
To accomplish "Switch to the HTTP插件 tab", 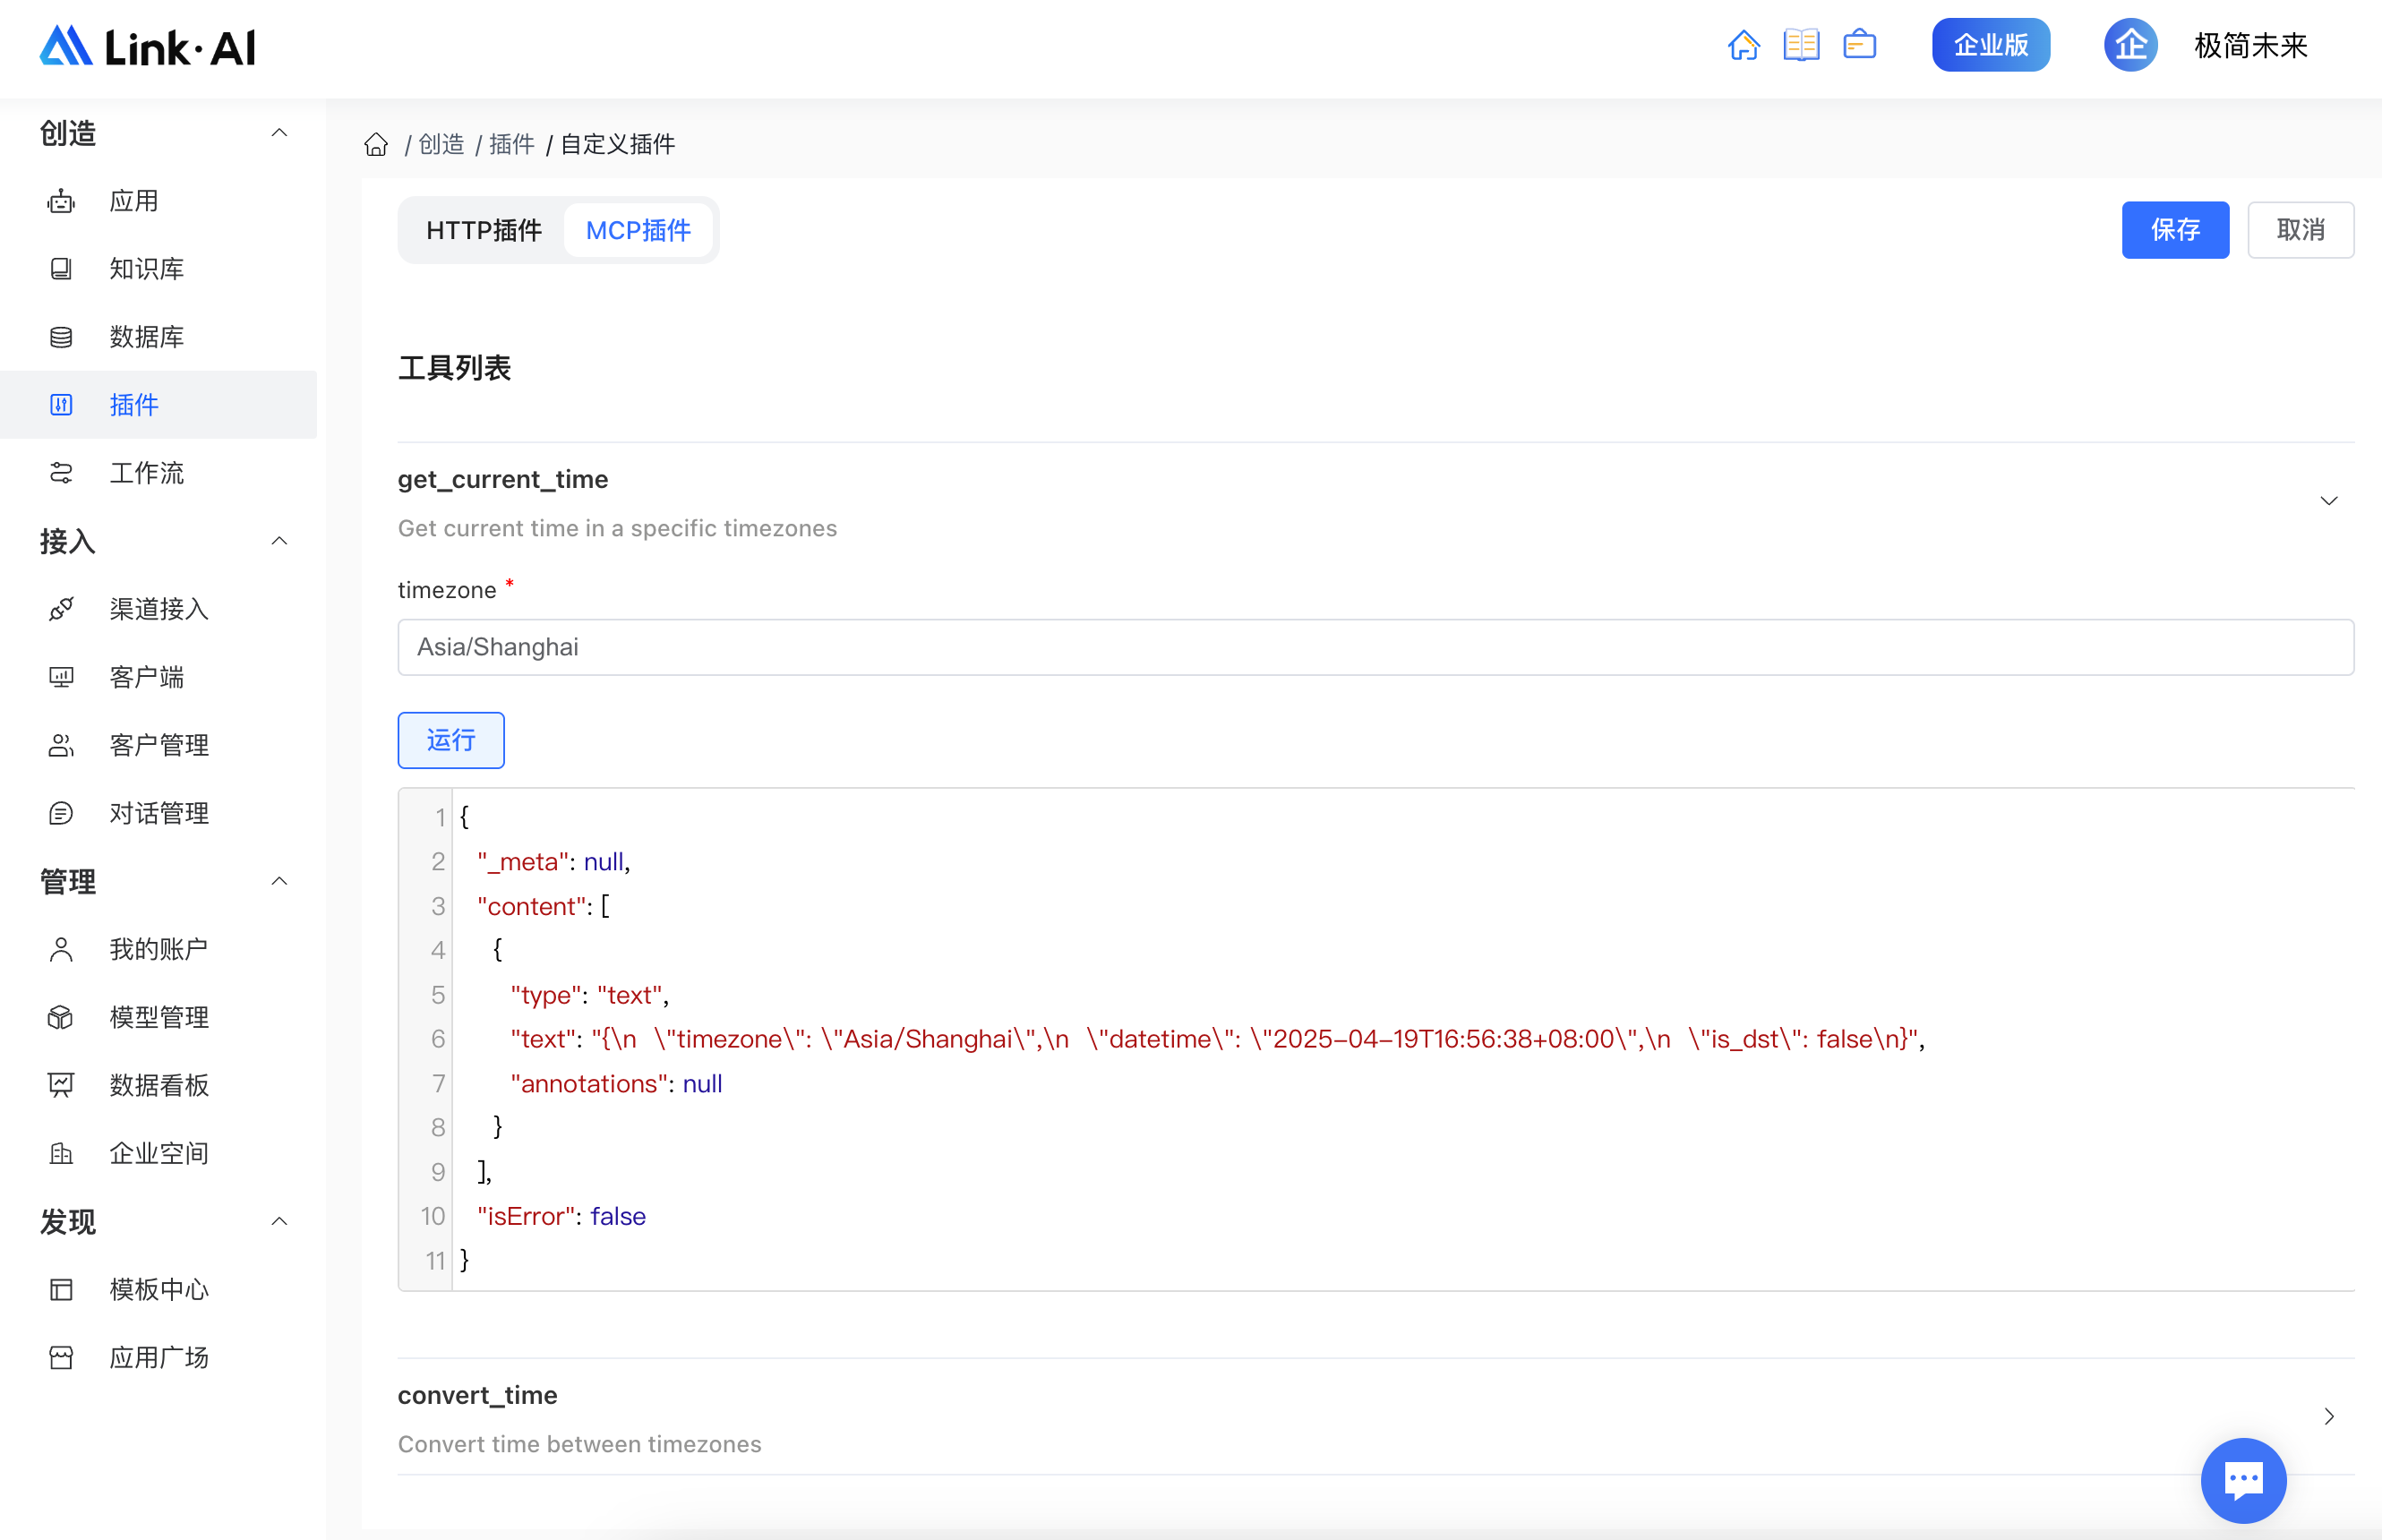I will (484, 230).
